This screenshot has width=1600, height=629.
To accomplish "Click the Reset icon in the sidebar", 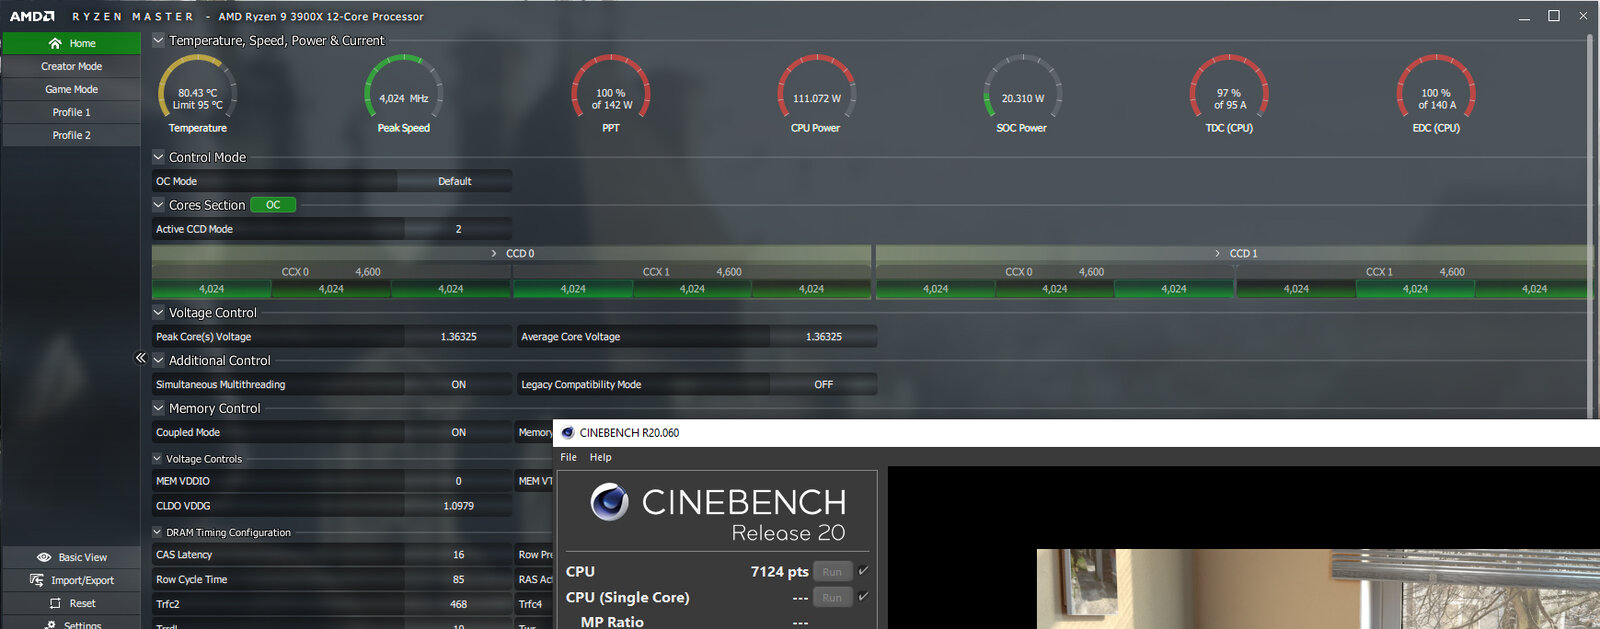I will pos(56,603).
